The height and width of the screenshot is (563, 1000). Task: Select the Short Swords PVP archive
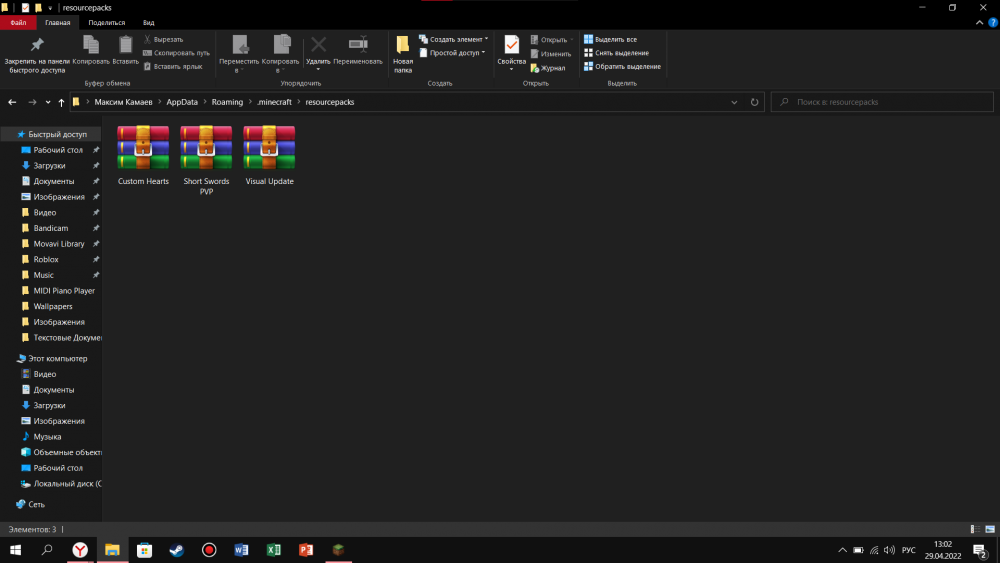(206, 160)
